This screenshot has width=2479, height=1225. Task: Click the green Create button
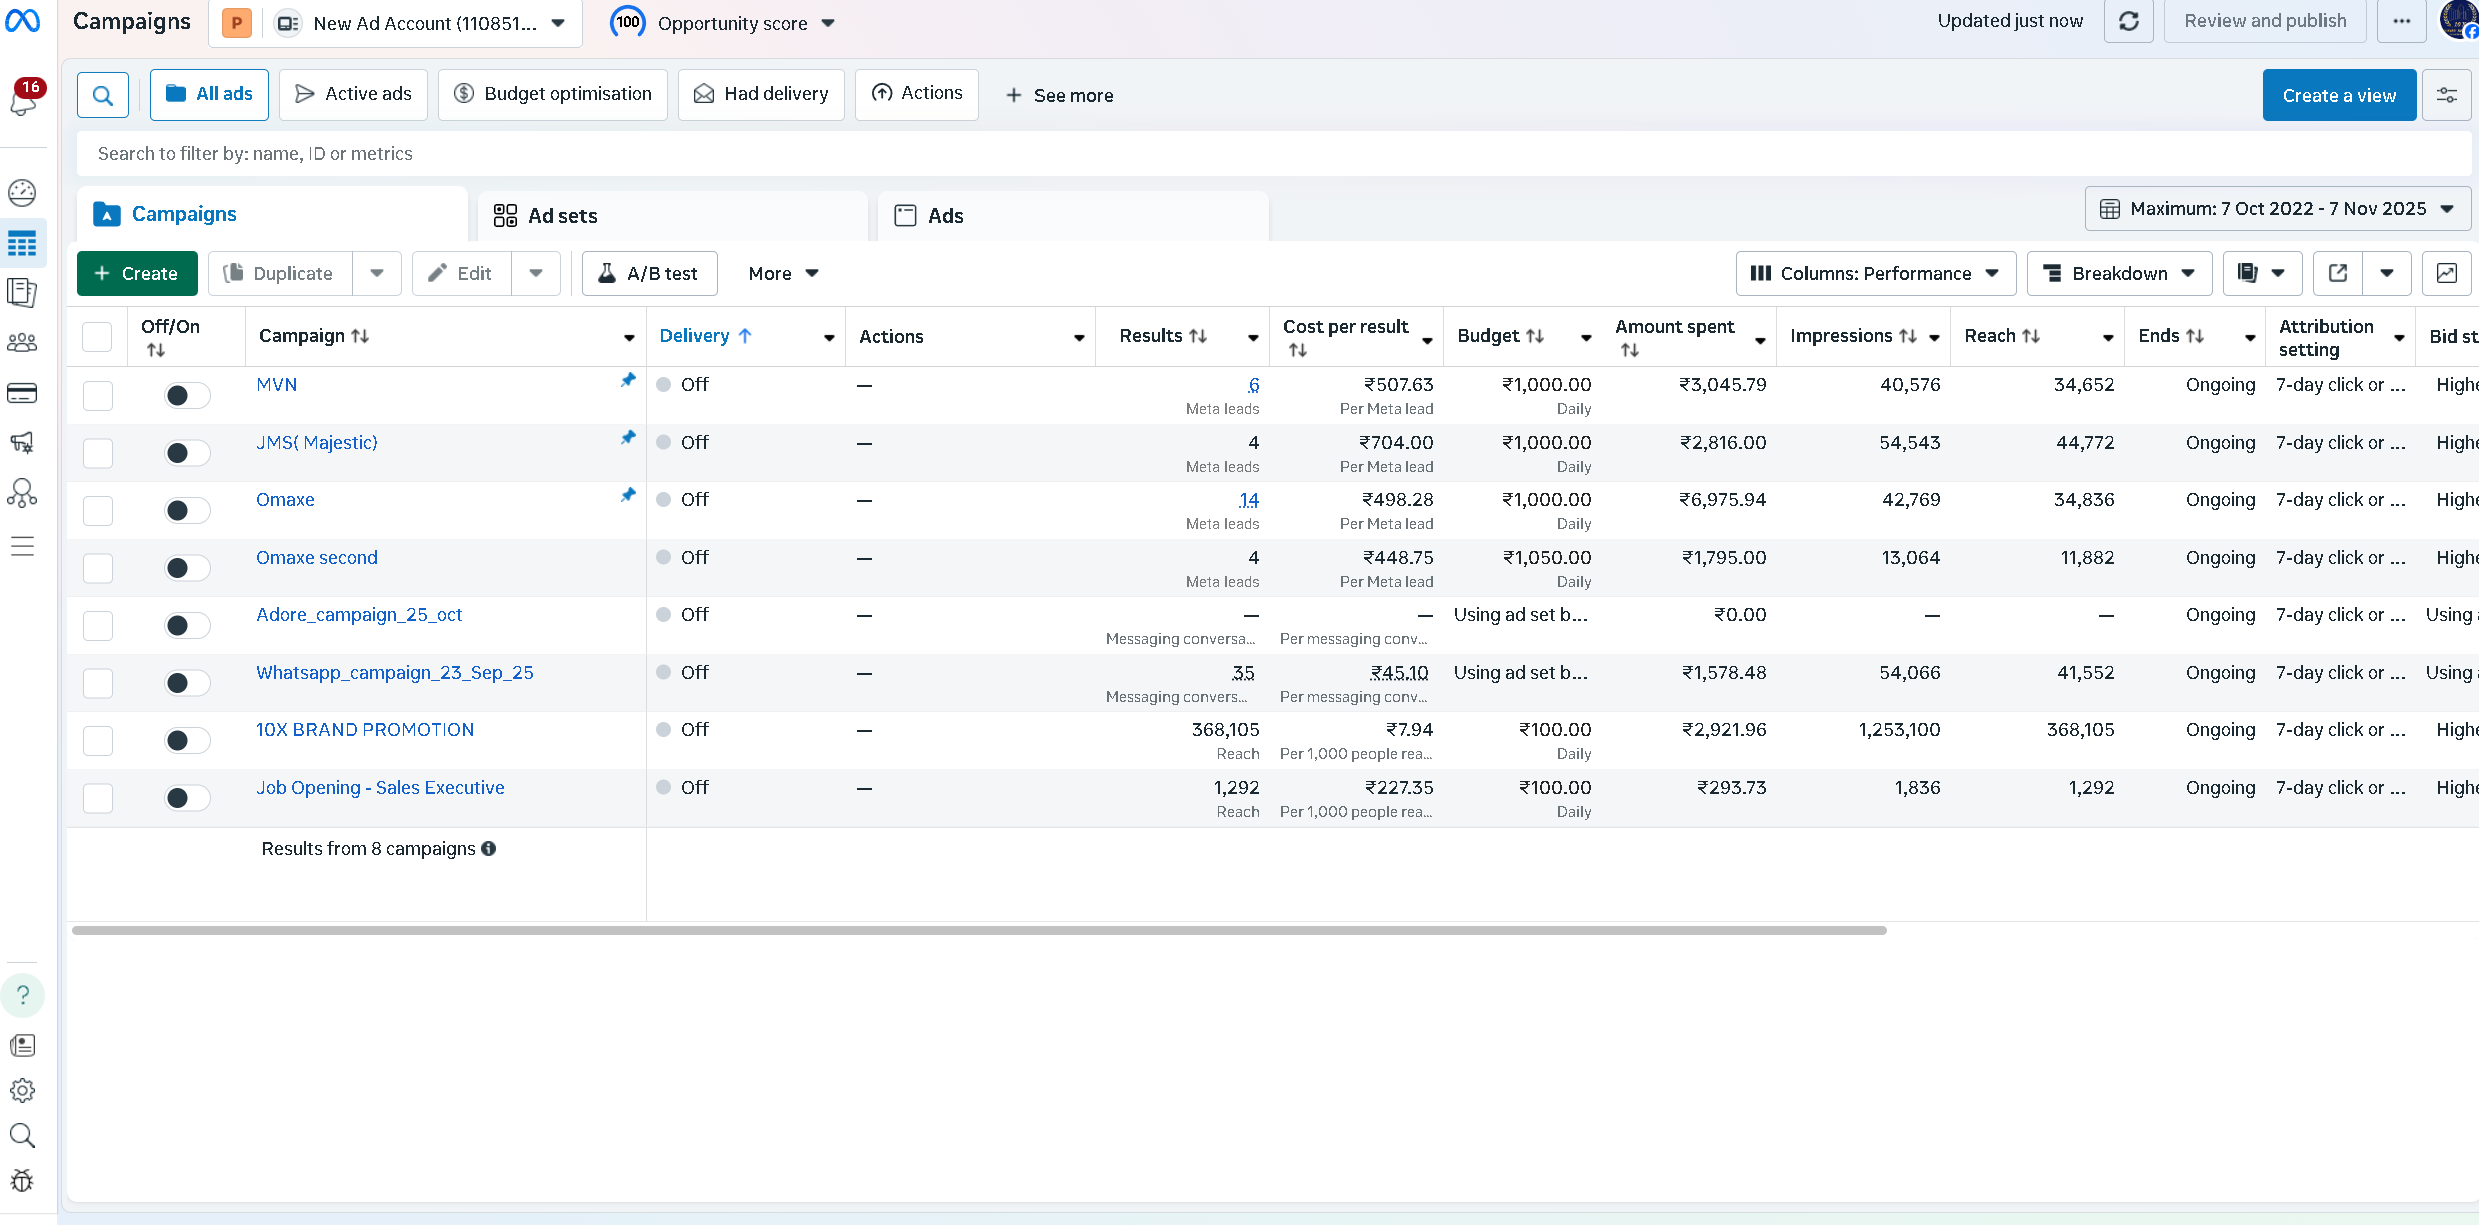(137, 273)
